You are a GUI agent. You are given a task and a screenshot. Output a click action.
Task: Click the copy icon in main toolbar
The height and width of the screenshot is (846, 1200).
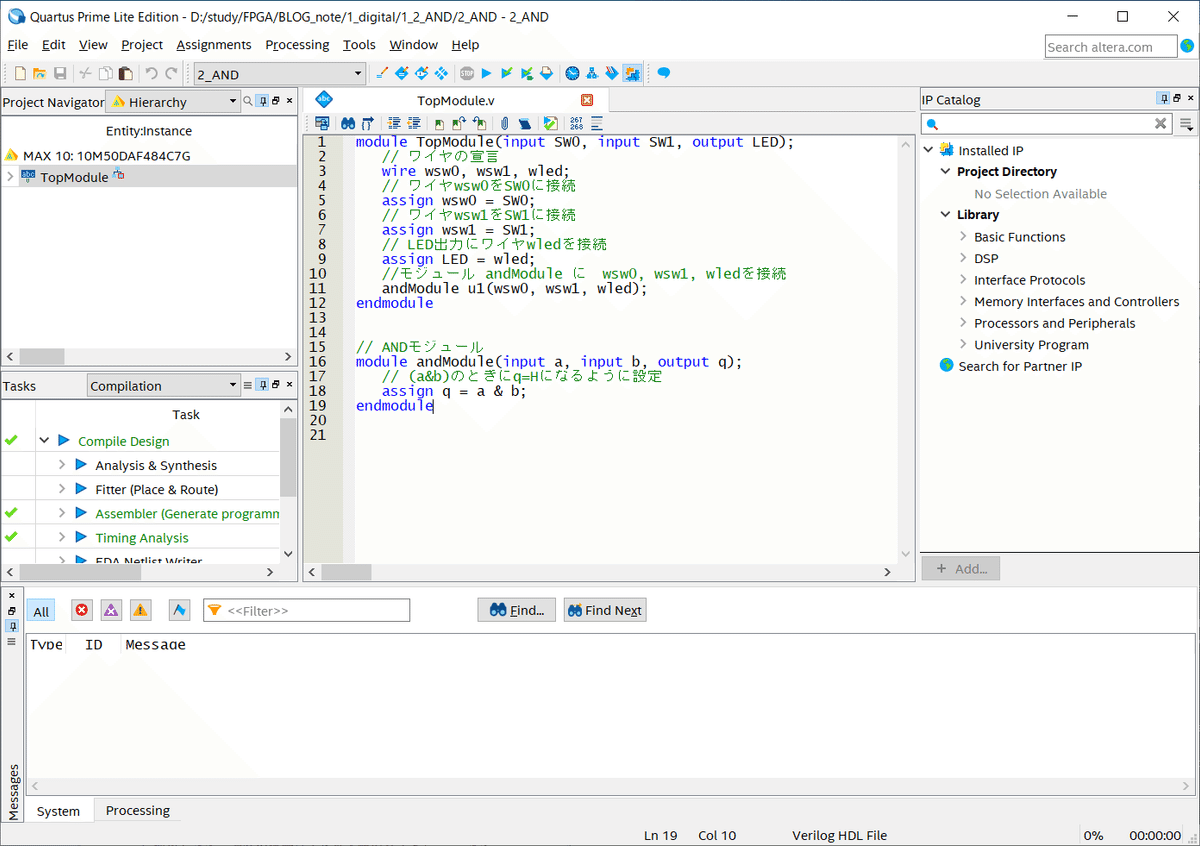105,73
